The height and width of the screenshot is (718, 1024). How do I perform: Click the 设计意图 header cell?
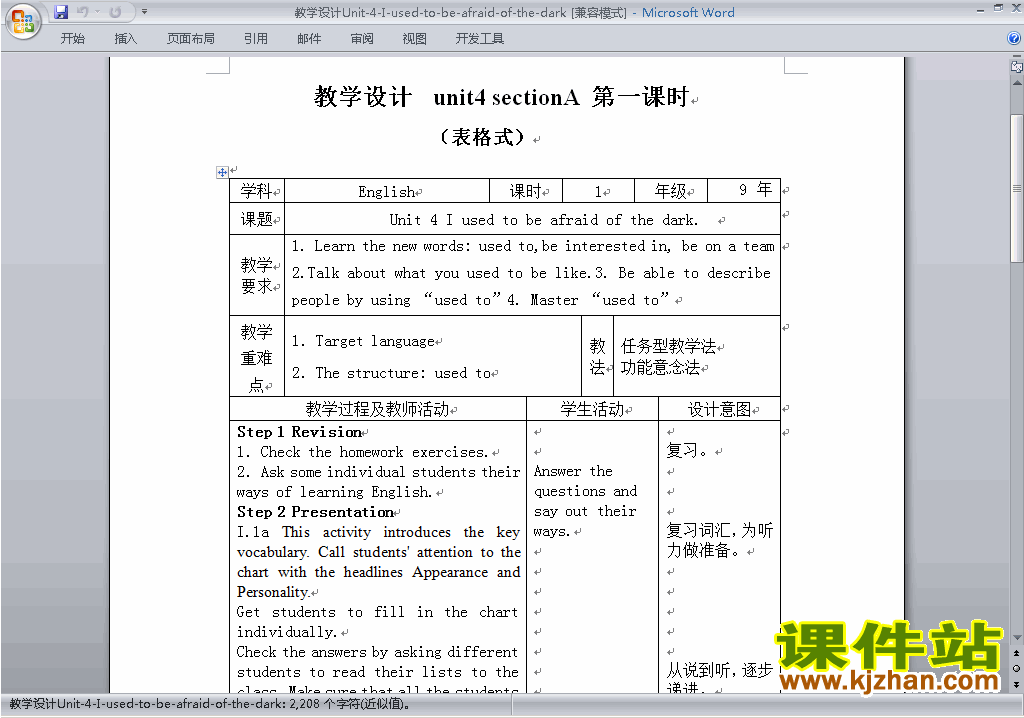(719, 410)
